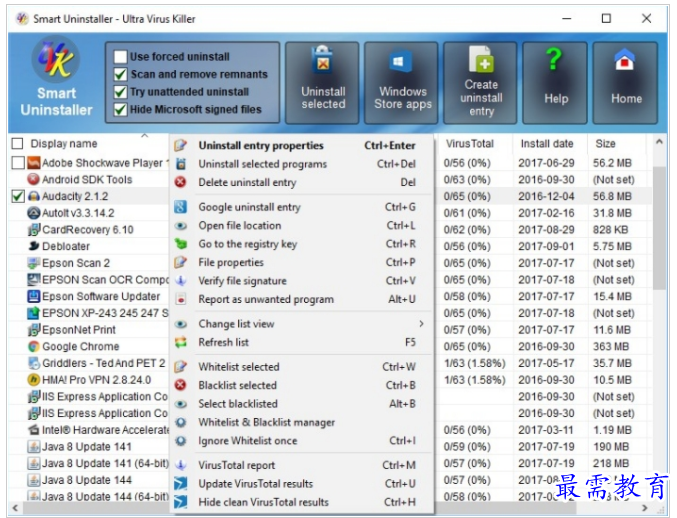The height and width of the screenshot is (518, 677).
Task: Click the Verify file signature icon
Action: coord(180,281)
